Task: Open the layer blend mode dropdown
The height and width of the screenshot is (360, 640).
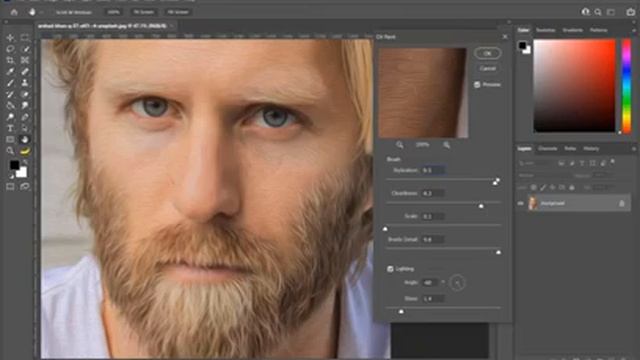Action: (543, 176)
